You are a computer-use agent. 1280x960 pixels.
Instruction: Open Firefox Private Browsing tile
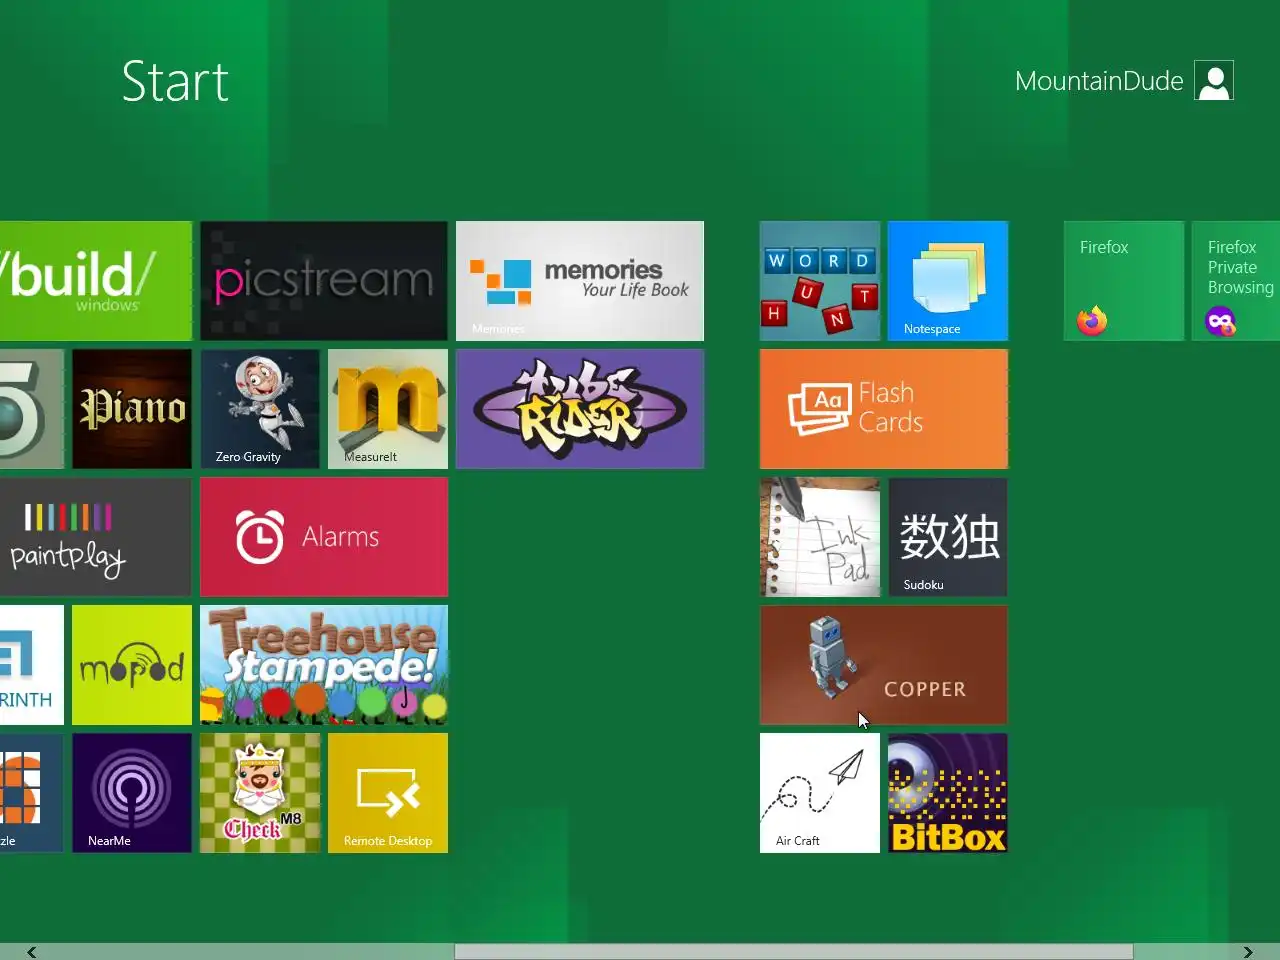pyautogui.click(x=1236, y=281)
